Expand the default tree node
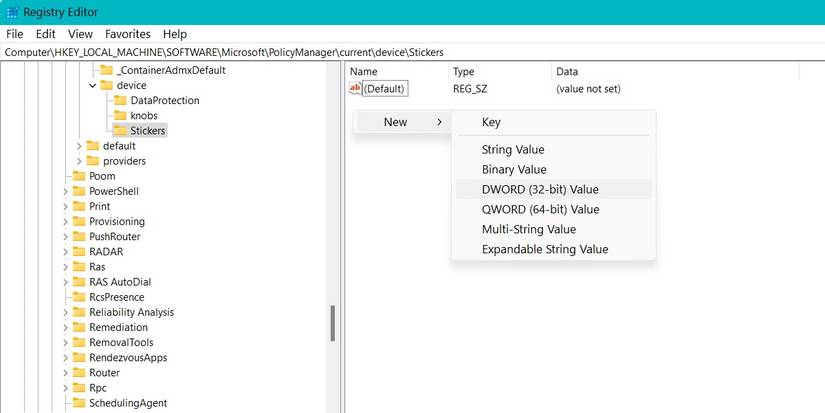This screenshot has width=825, height=413. pyautogui.click(x=79, y=146)
